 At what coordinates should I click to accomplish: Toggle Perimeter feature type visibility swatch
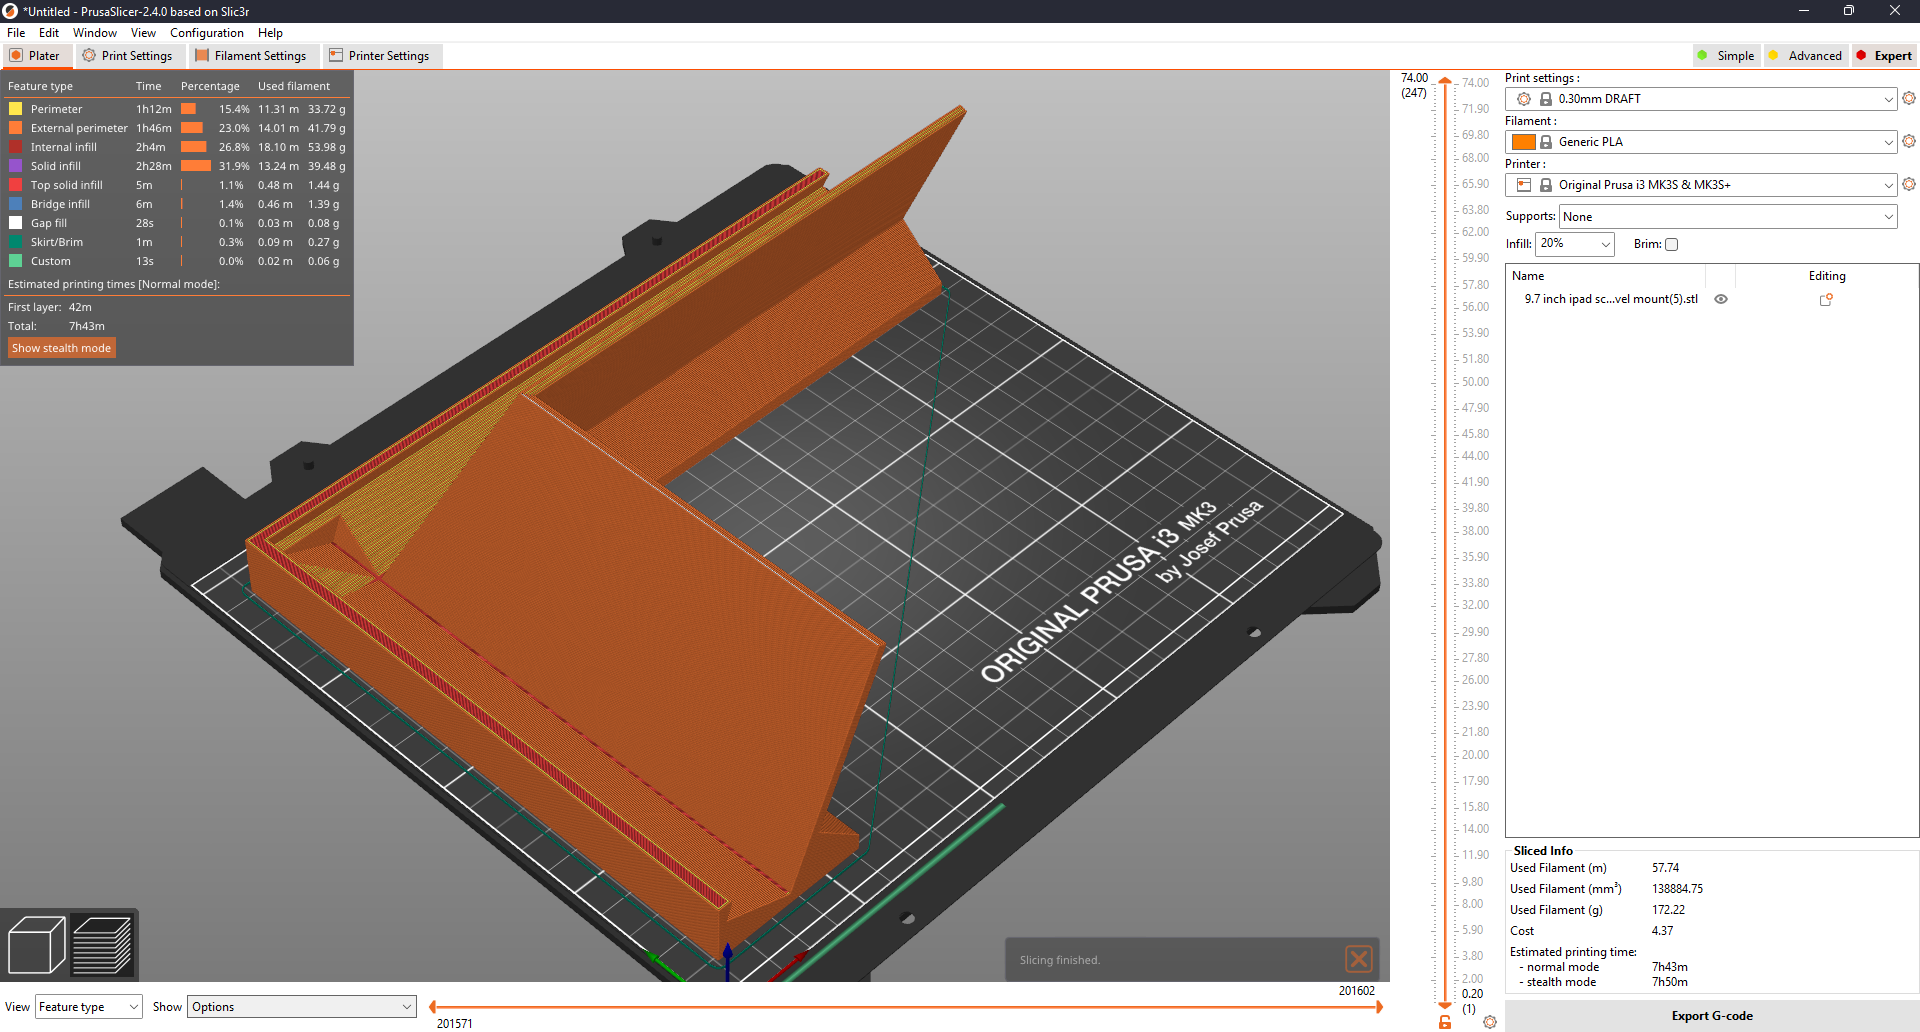16,109
